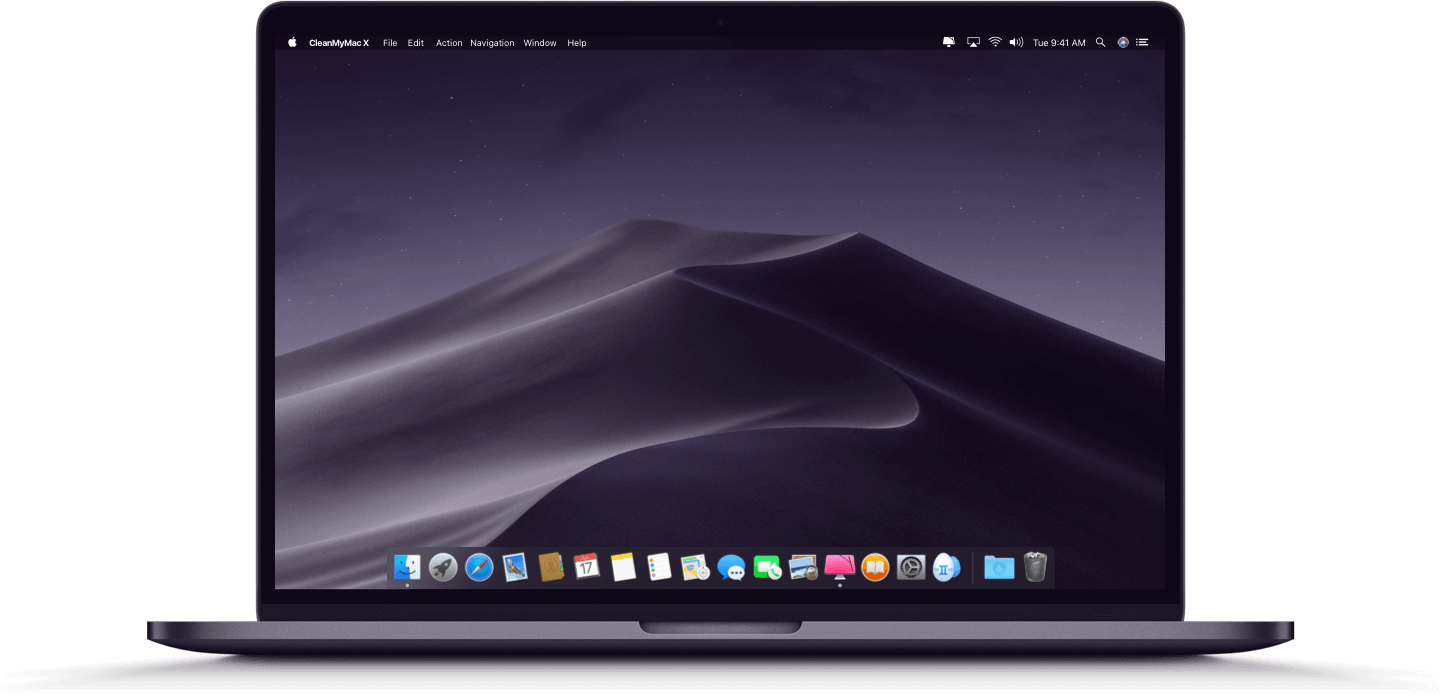
Task: Open the Apple menu
Action: (293, 43)
